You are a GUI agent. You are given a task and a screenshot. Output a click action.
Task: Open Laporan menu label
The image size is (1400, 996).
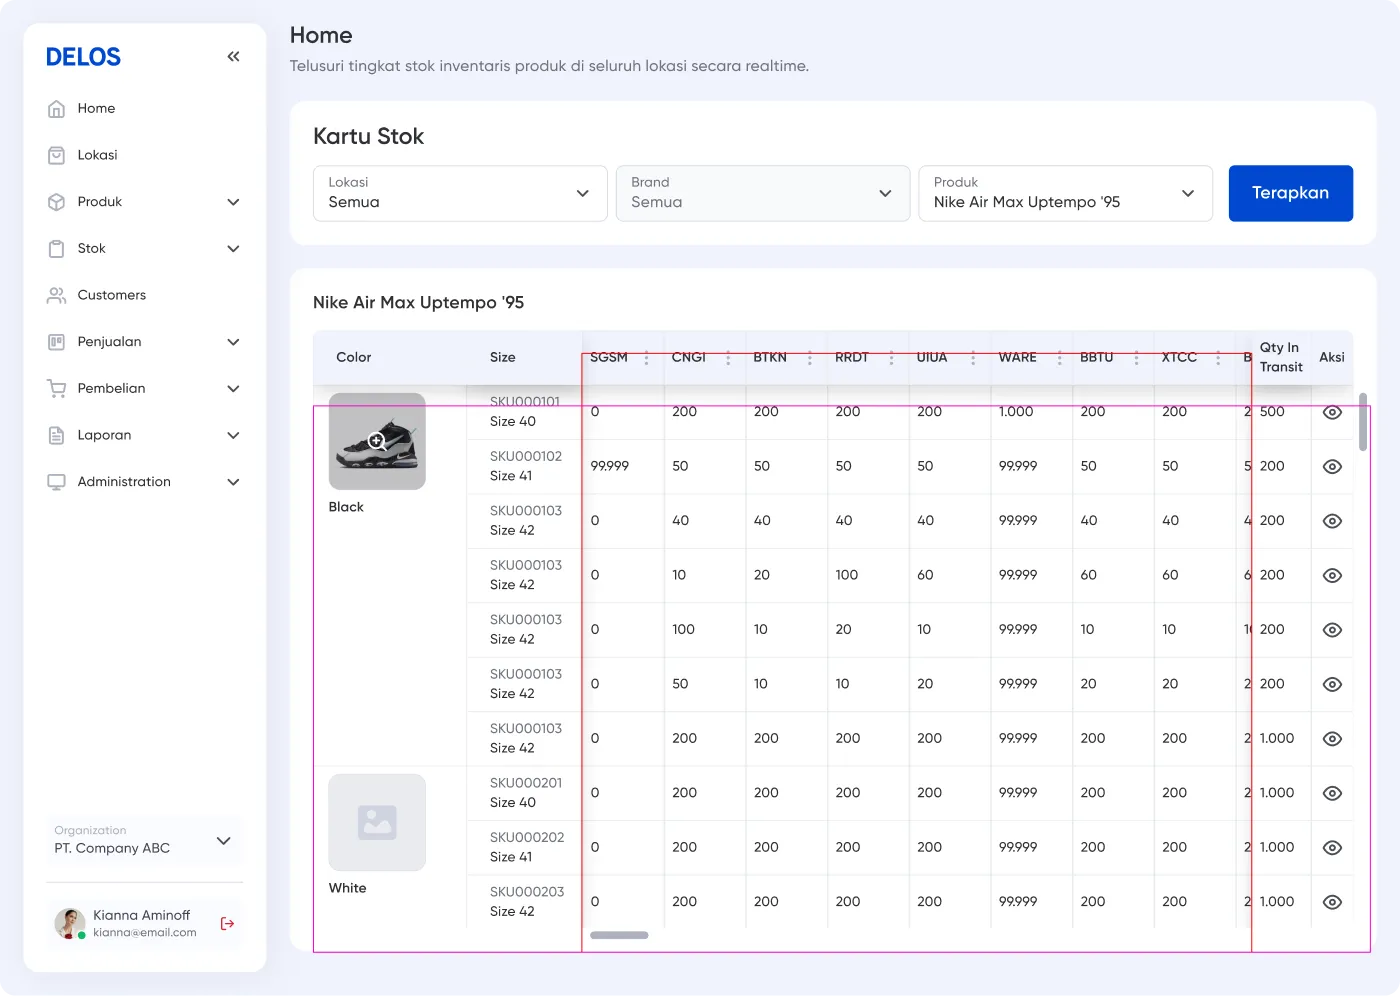104,435
